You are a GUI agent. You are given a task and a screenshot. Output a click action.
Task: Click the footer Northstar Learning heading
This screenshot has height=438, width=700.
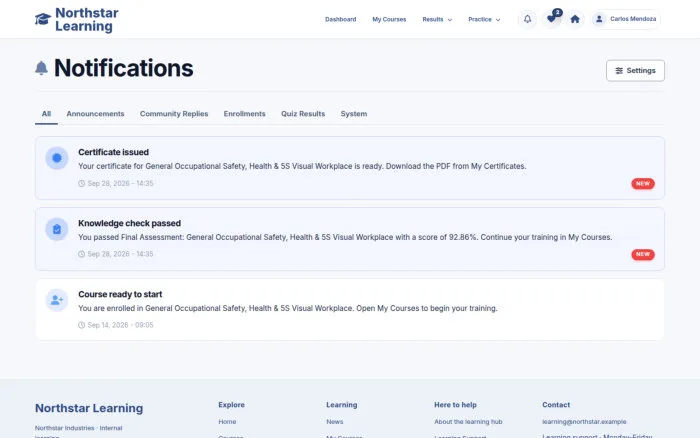click(x=89, y=408)
